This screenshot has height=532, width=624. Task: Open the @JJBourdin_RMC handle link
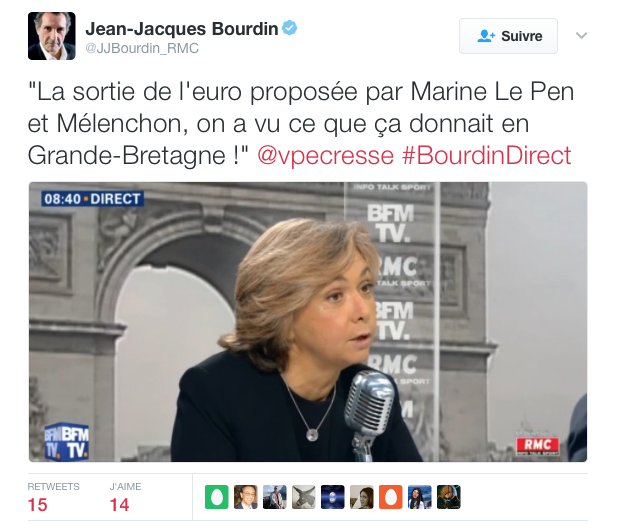pos(142,48)
